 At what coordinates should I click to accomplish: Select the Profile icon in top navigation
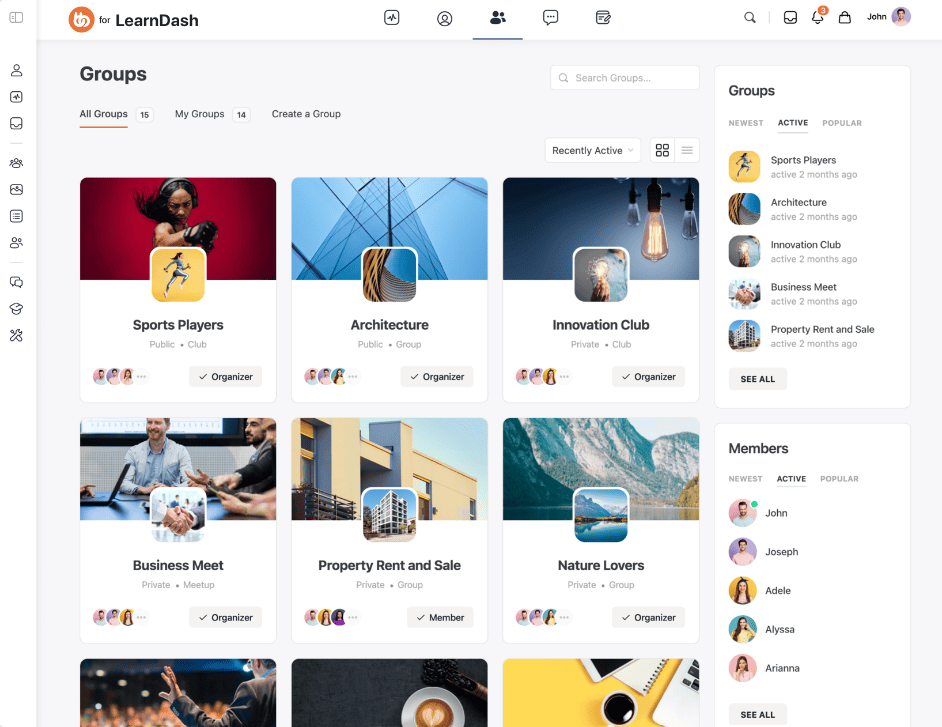(x=445, y=17)
